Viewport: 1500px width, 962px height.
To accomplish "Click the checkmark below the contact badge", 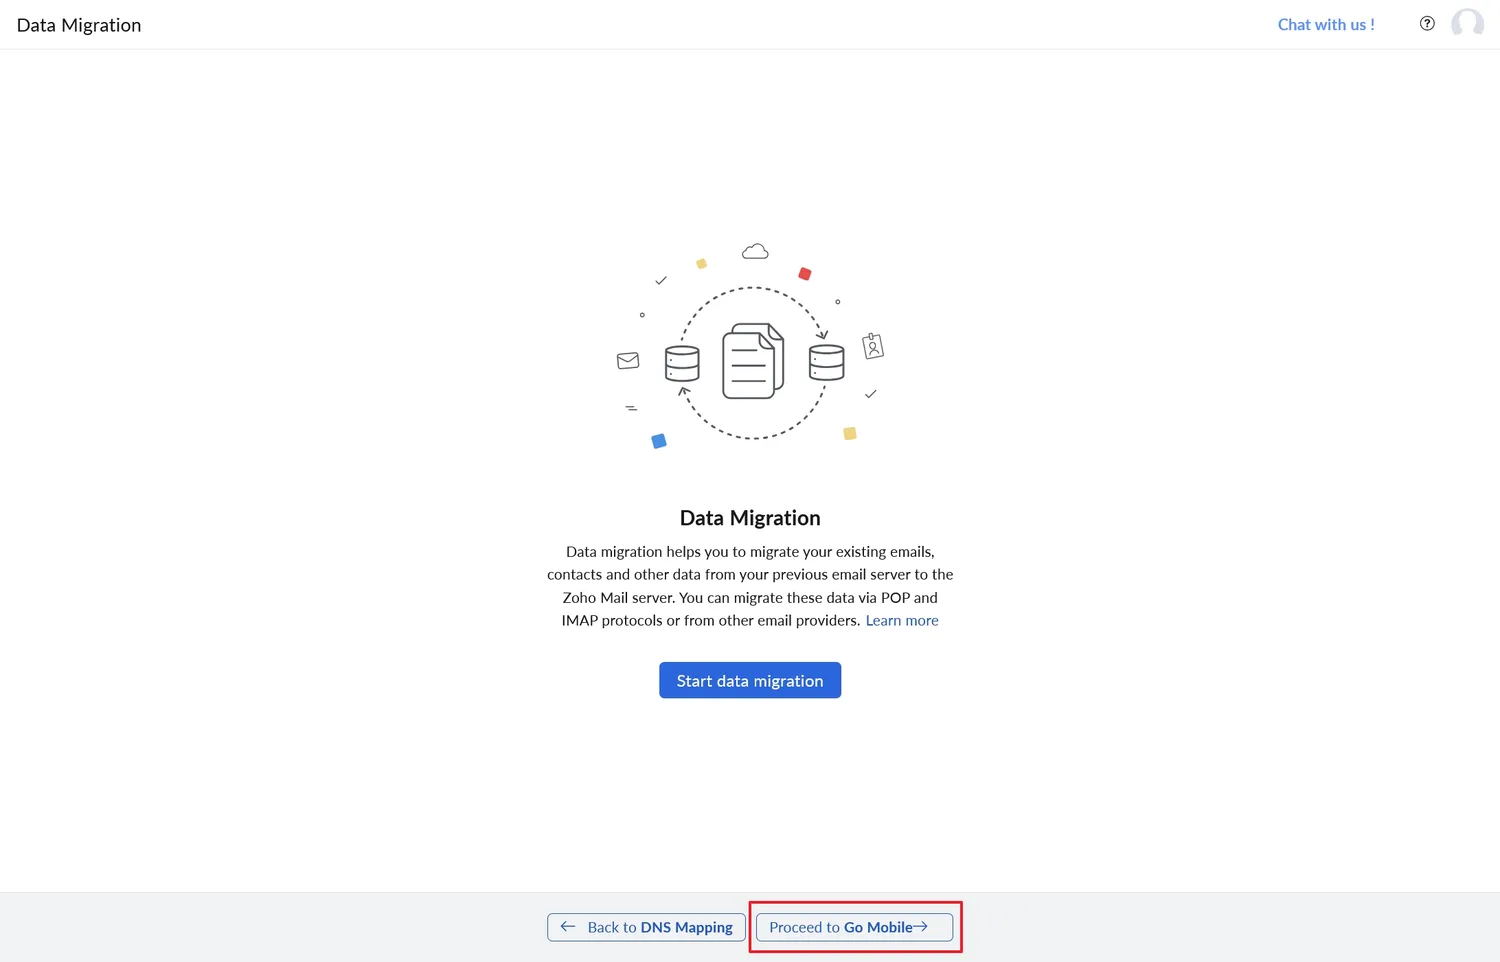I will pos(870,394).
